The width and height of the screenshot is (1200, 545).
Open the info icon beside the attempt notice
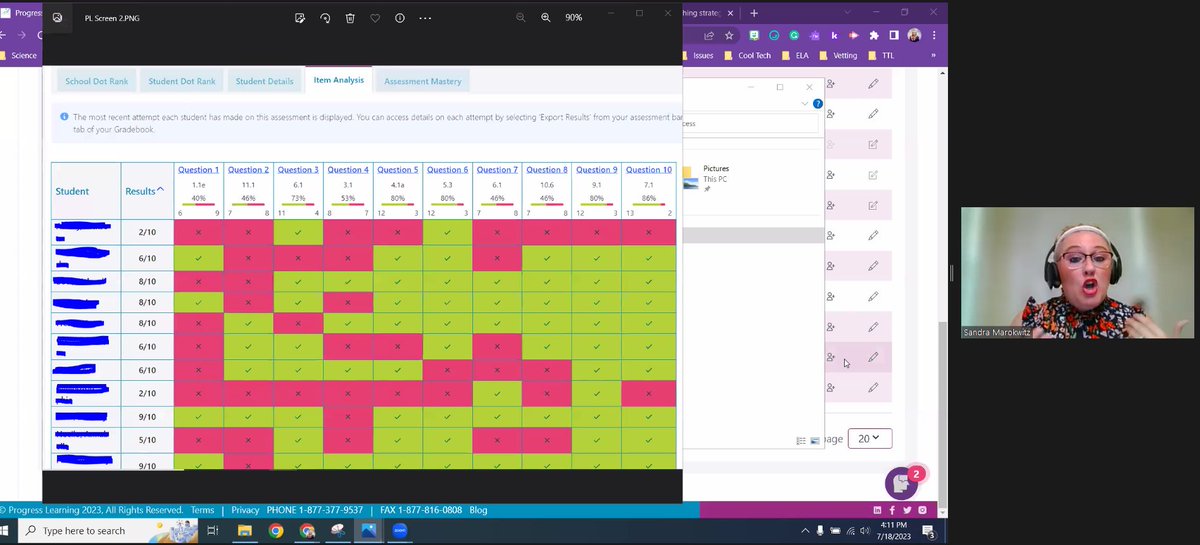pos(64,117)
